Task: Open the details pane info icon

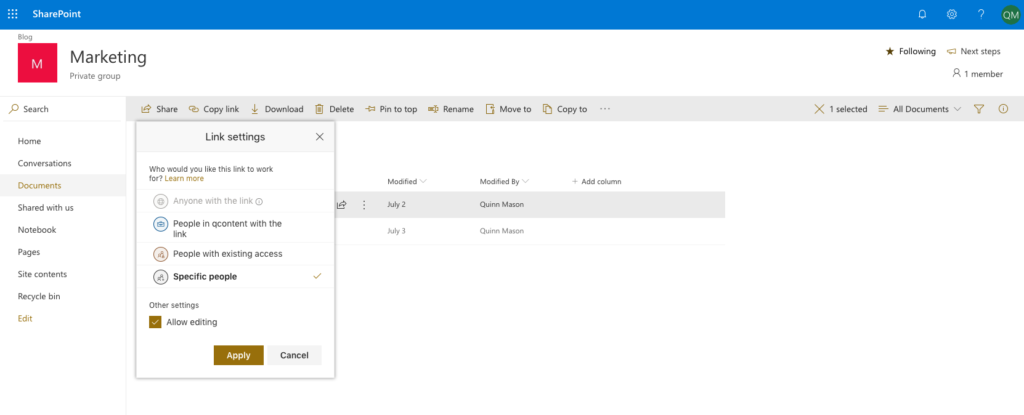Action: [1003, 109]
